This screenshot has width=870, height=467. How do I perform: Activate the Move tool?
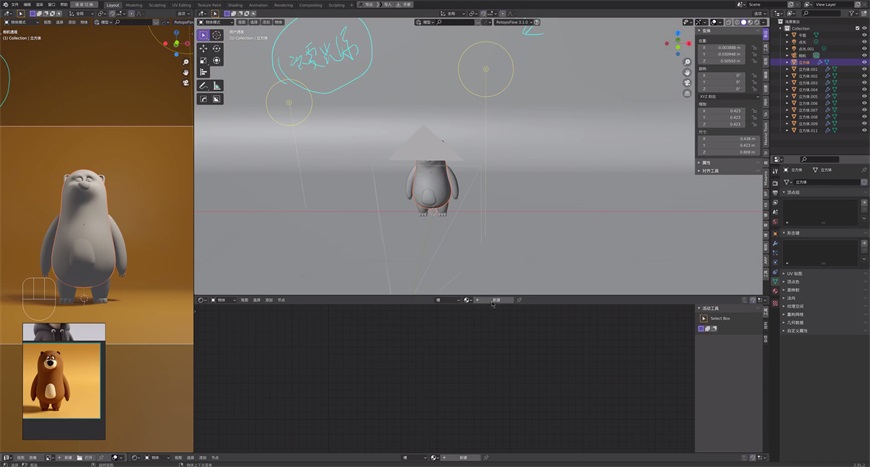[x=204, y=49]
